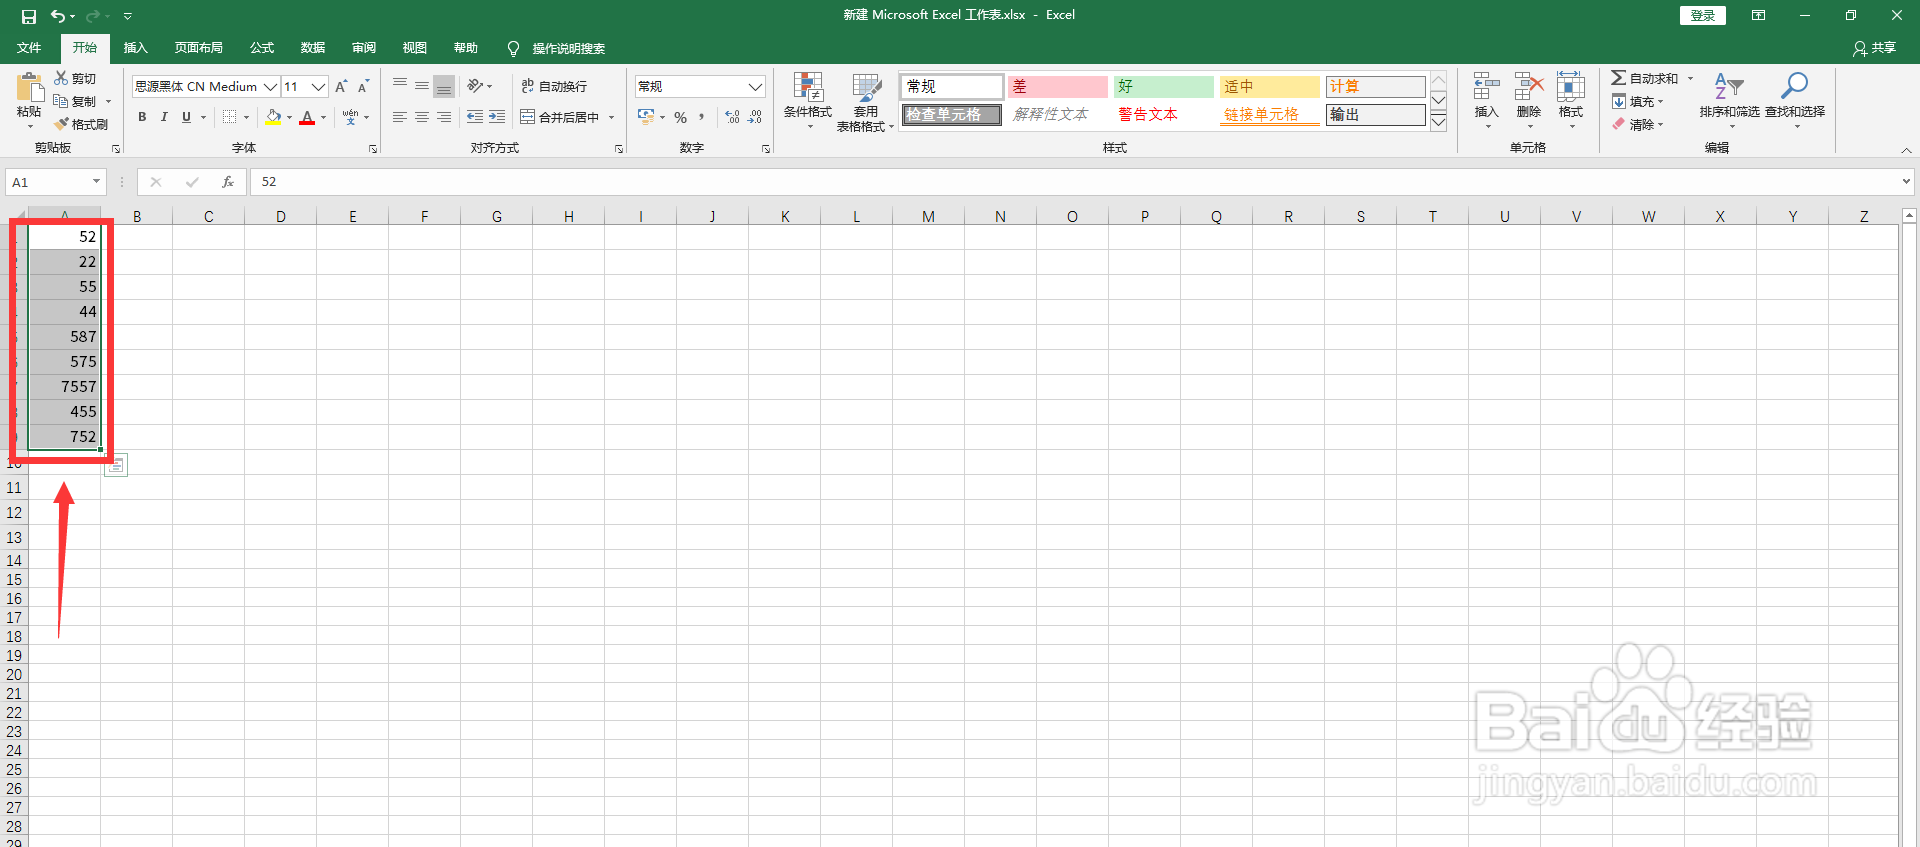Screen dimensions: 1920x847
Task: Activate the Format Painter brush
Action: (61, 124)
